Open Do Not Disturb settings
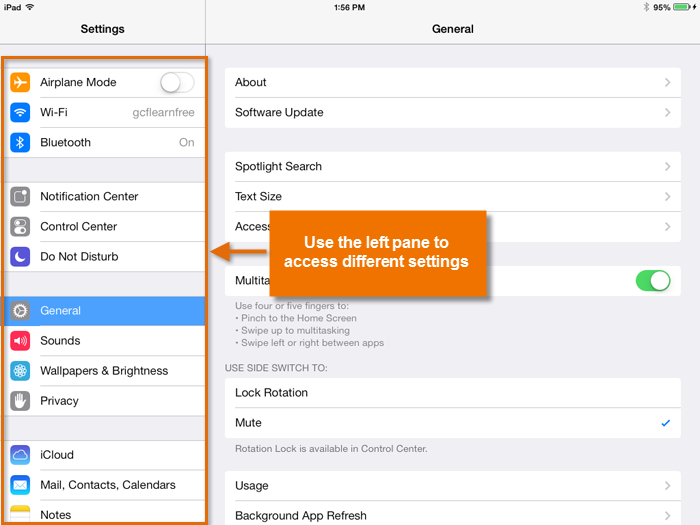The height and width of the screenshot is (525, 700). coord(105,257)
